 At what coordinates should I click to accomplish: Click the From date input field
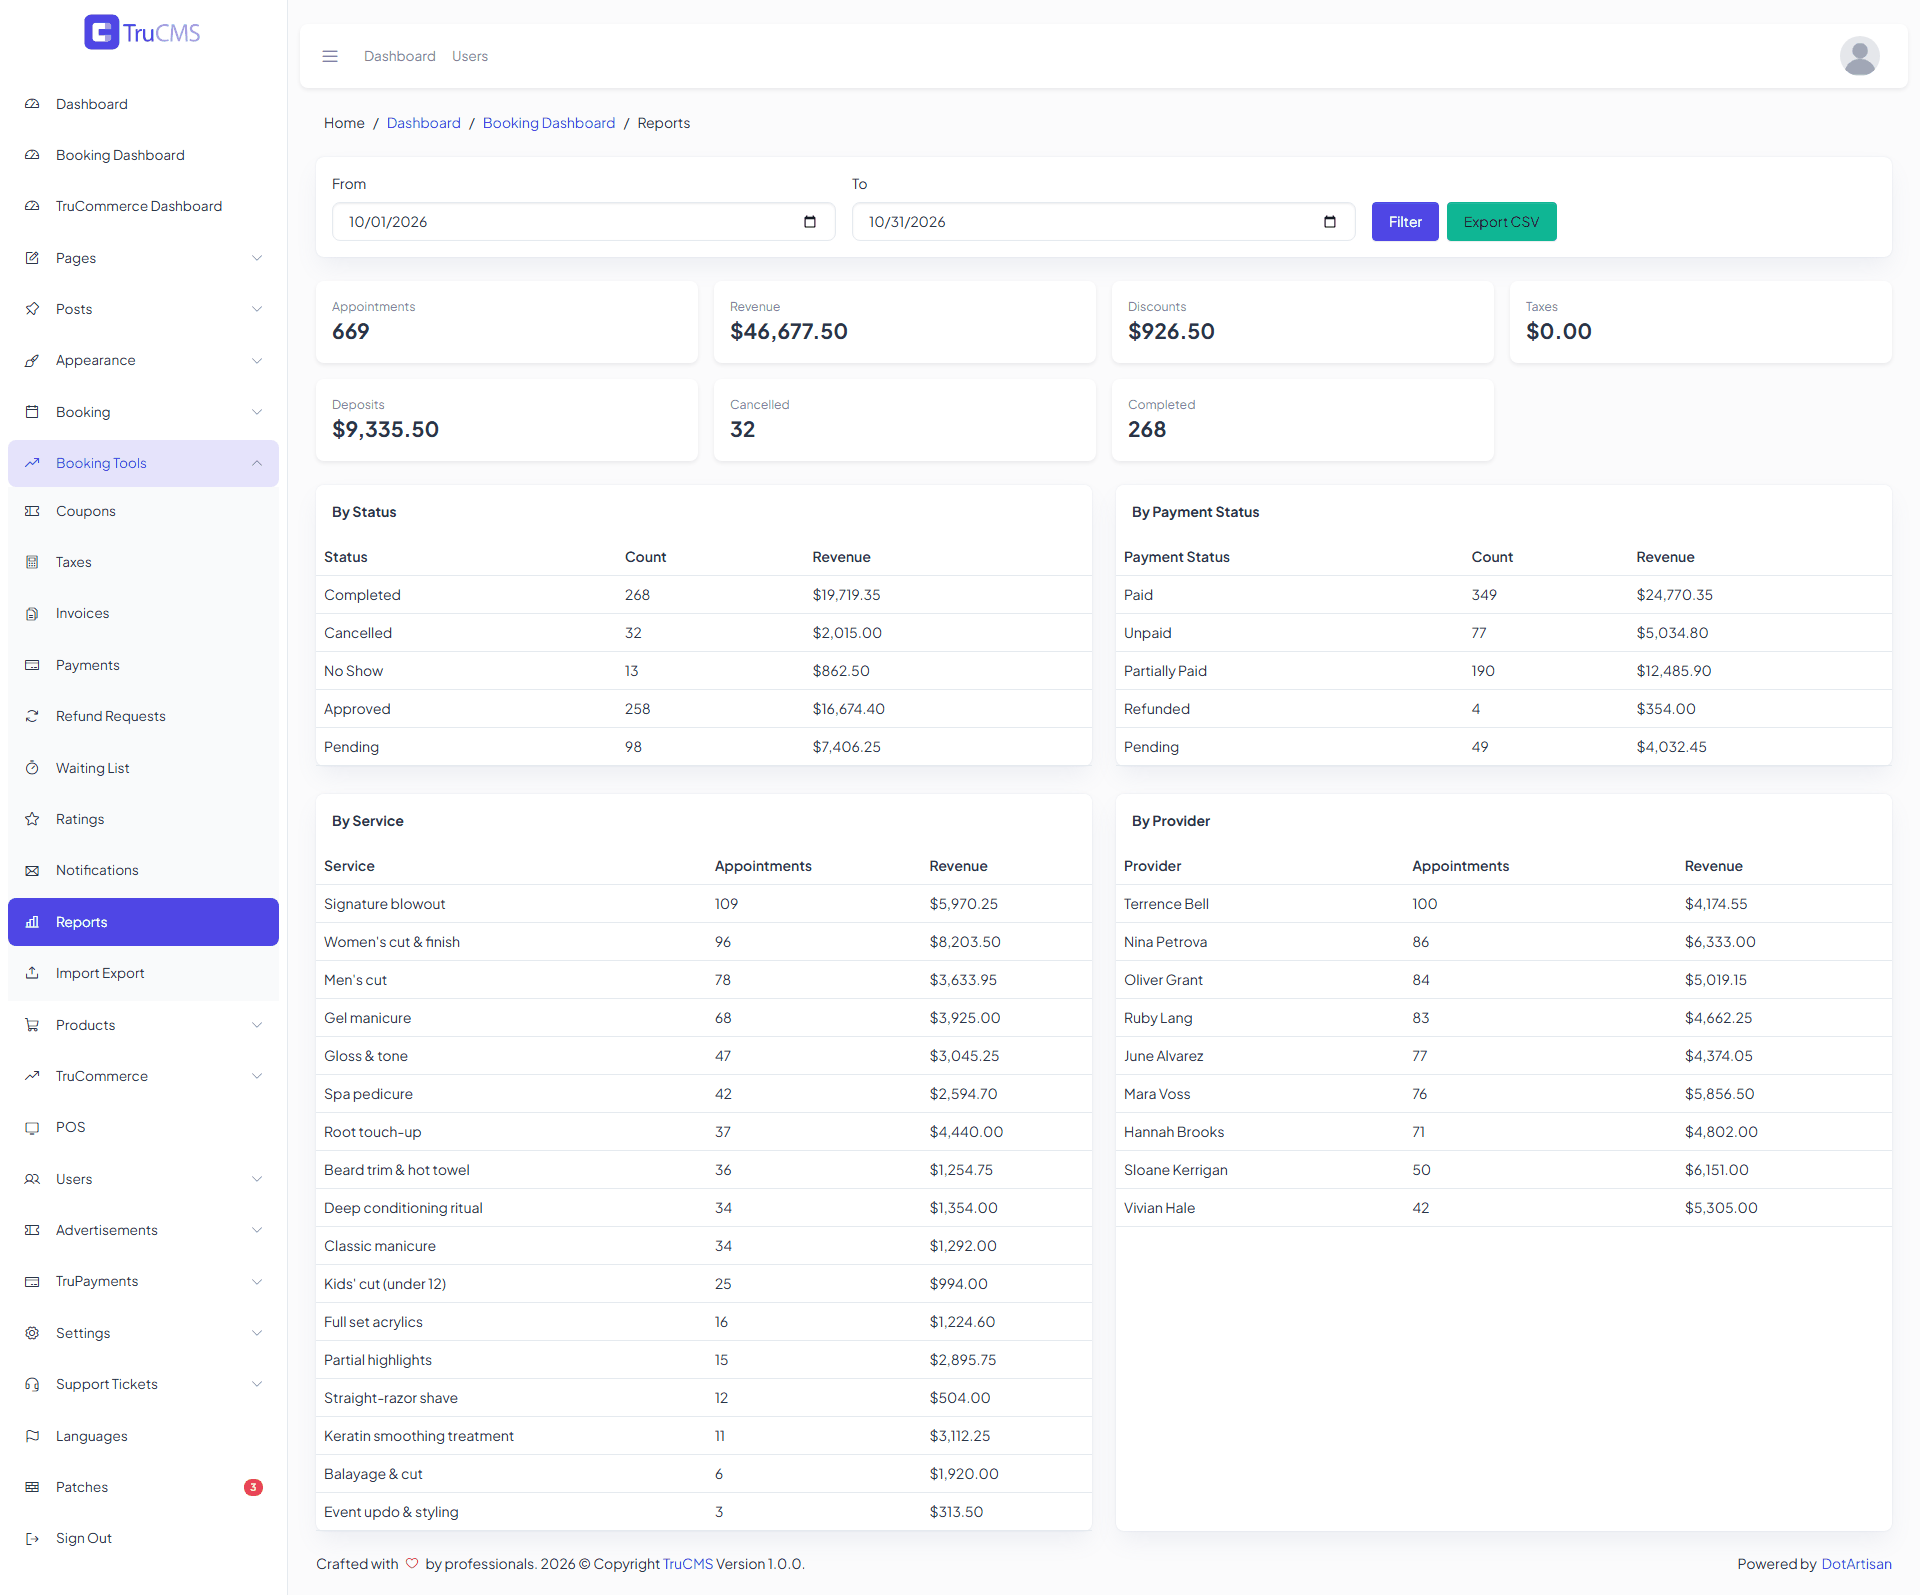tap(583, 222)
